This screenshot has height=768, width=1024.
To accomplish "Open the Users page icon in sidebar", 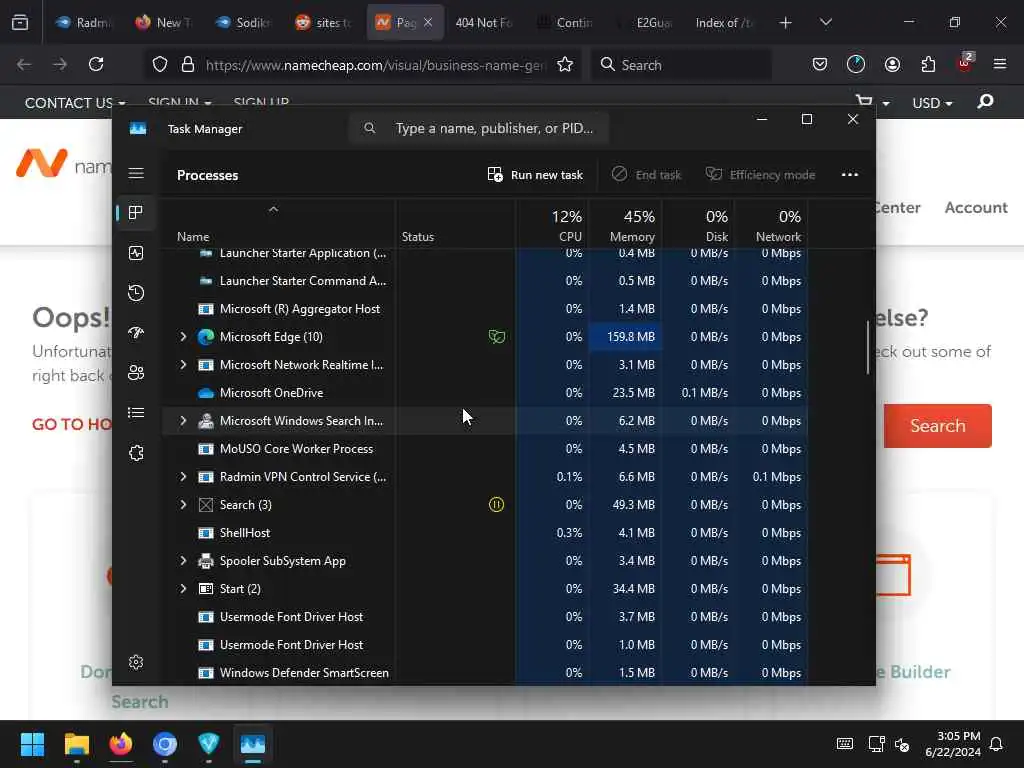I will click(x=136, y=372).
